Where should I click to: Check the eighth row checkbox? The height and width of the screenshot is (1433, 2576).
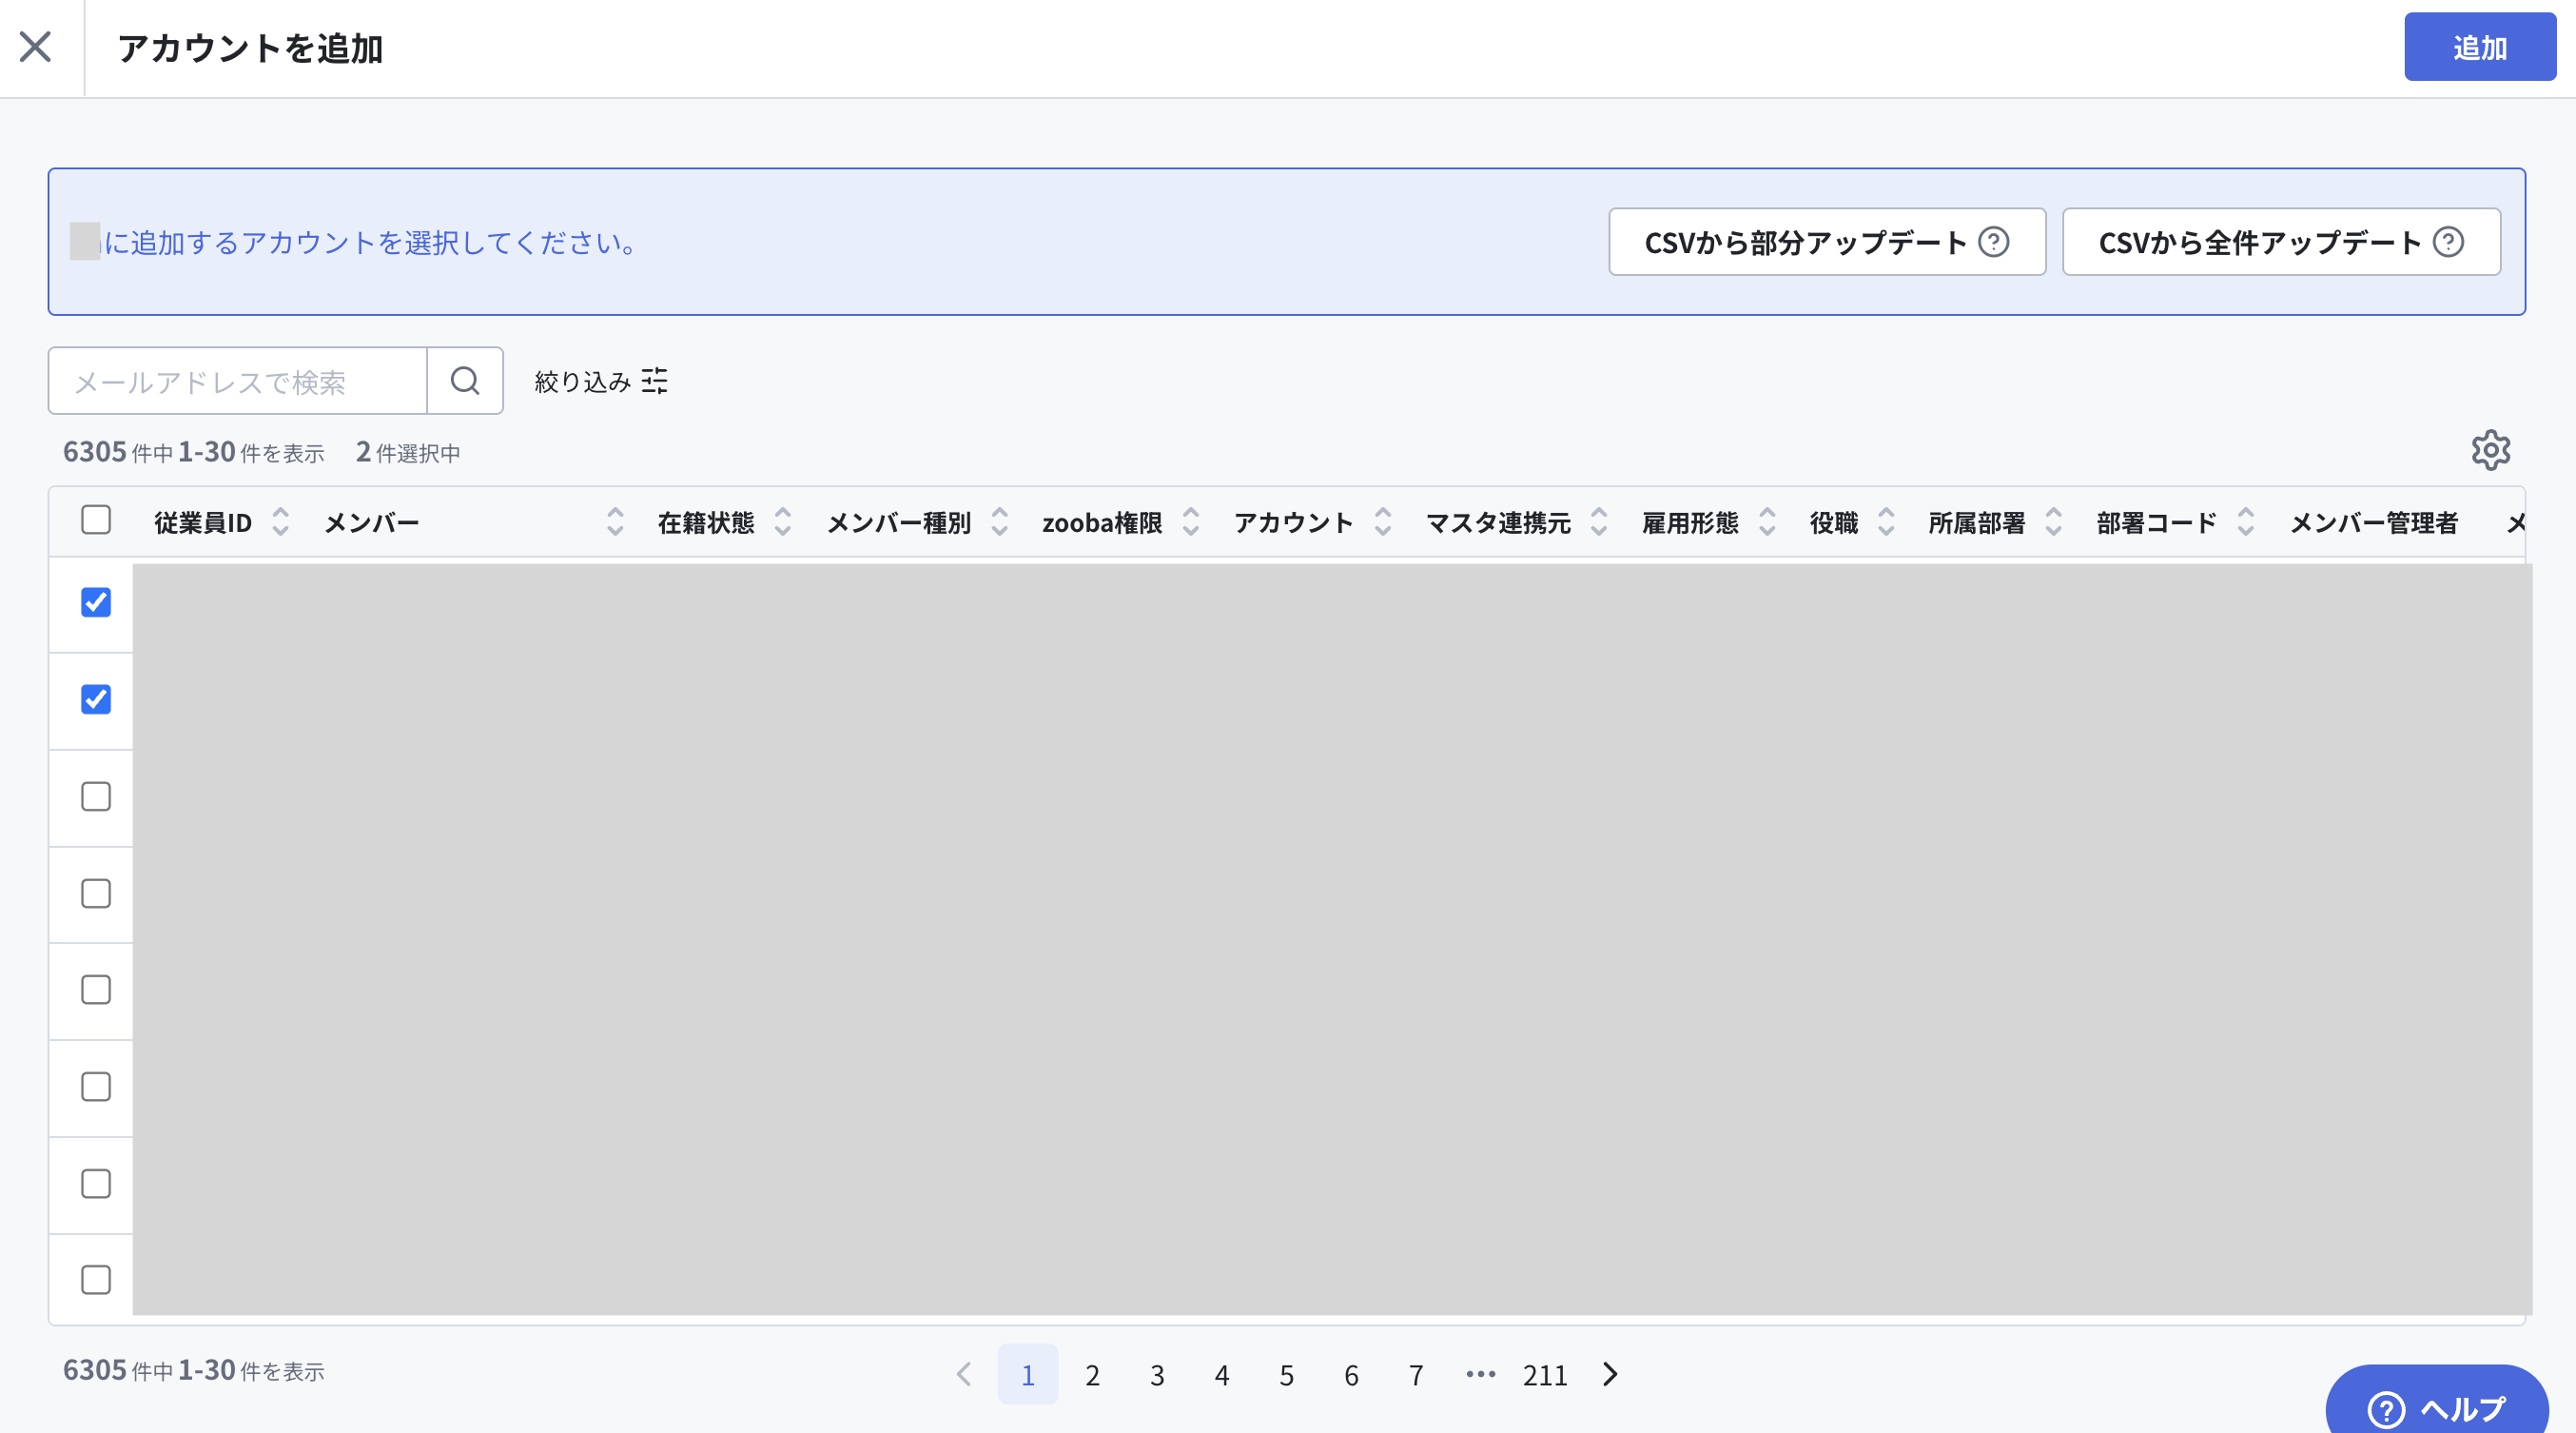coord(96,1280)
